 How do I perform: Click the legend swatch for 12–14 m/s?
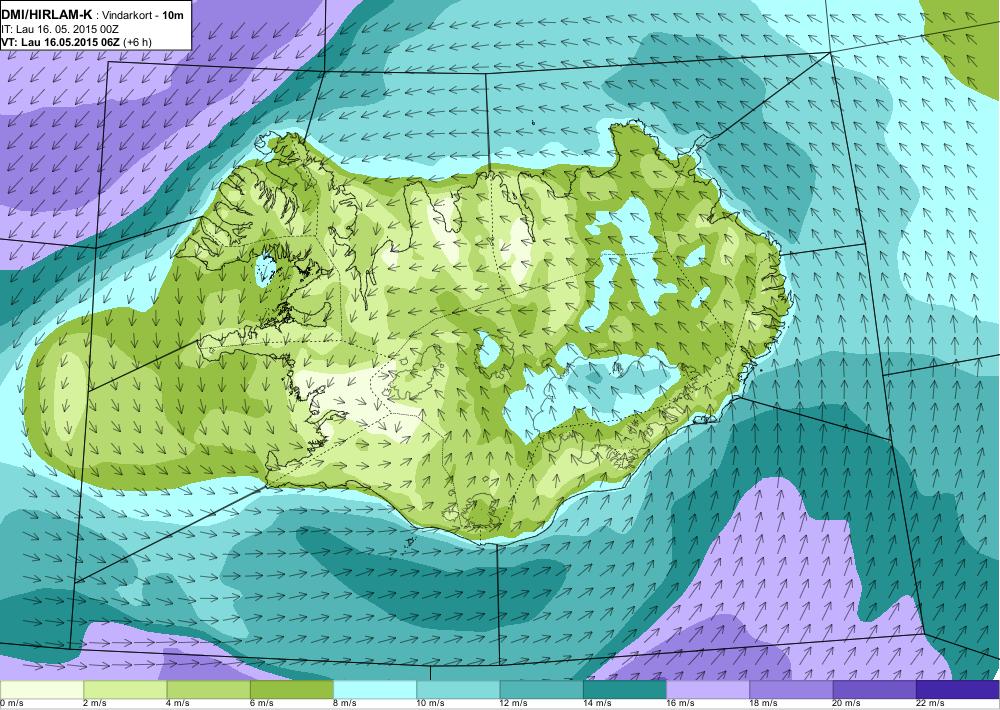541,690
